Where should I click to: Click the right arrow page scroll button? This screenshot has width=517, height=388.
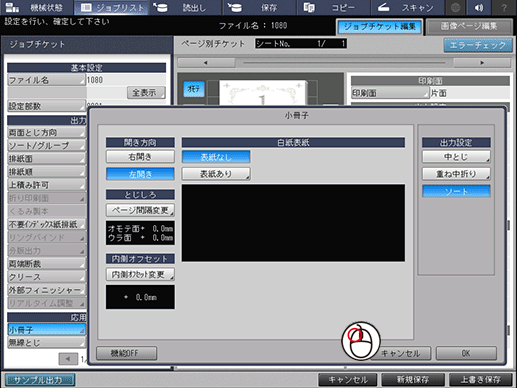(482, 63)
